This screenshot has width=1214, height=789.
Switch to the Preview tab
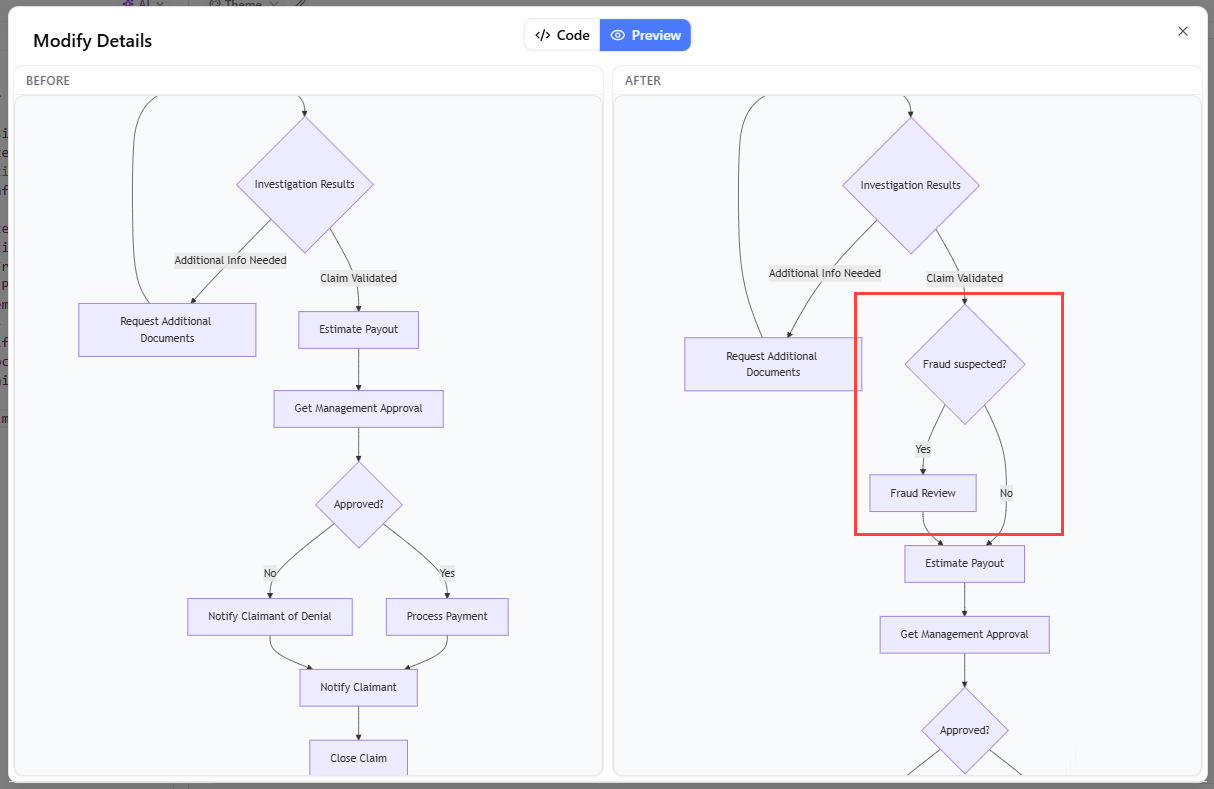pyautogui.click(x=645, y=35)
